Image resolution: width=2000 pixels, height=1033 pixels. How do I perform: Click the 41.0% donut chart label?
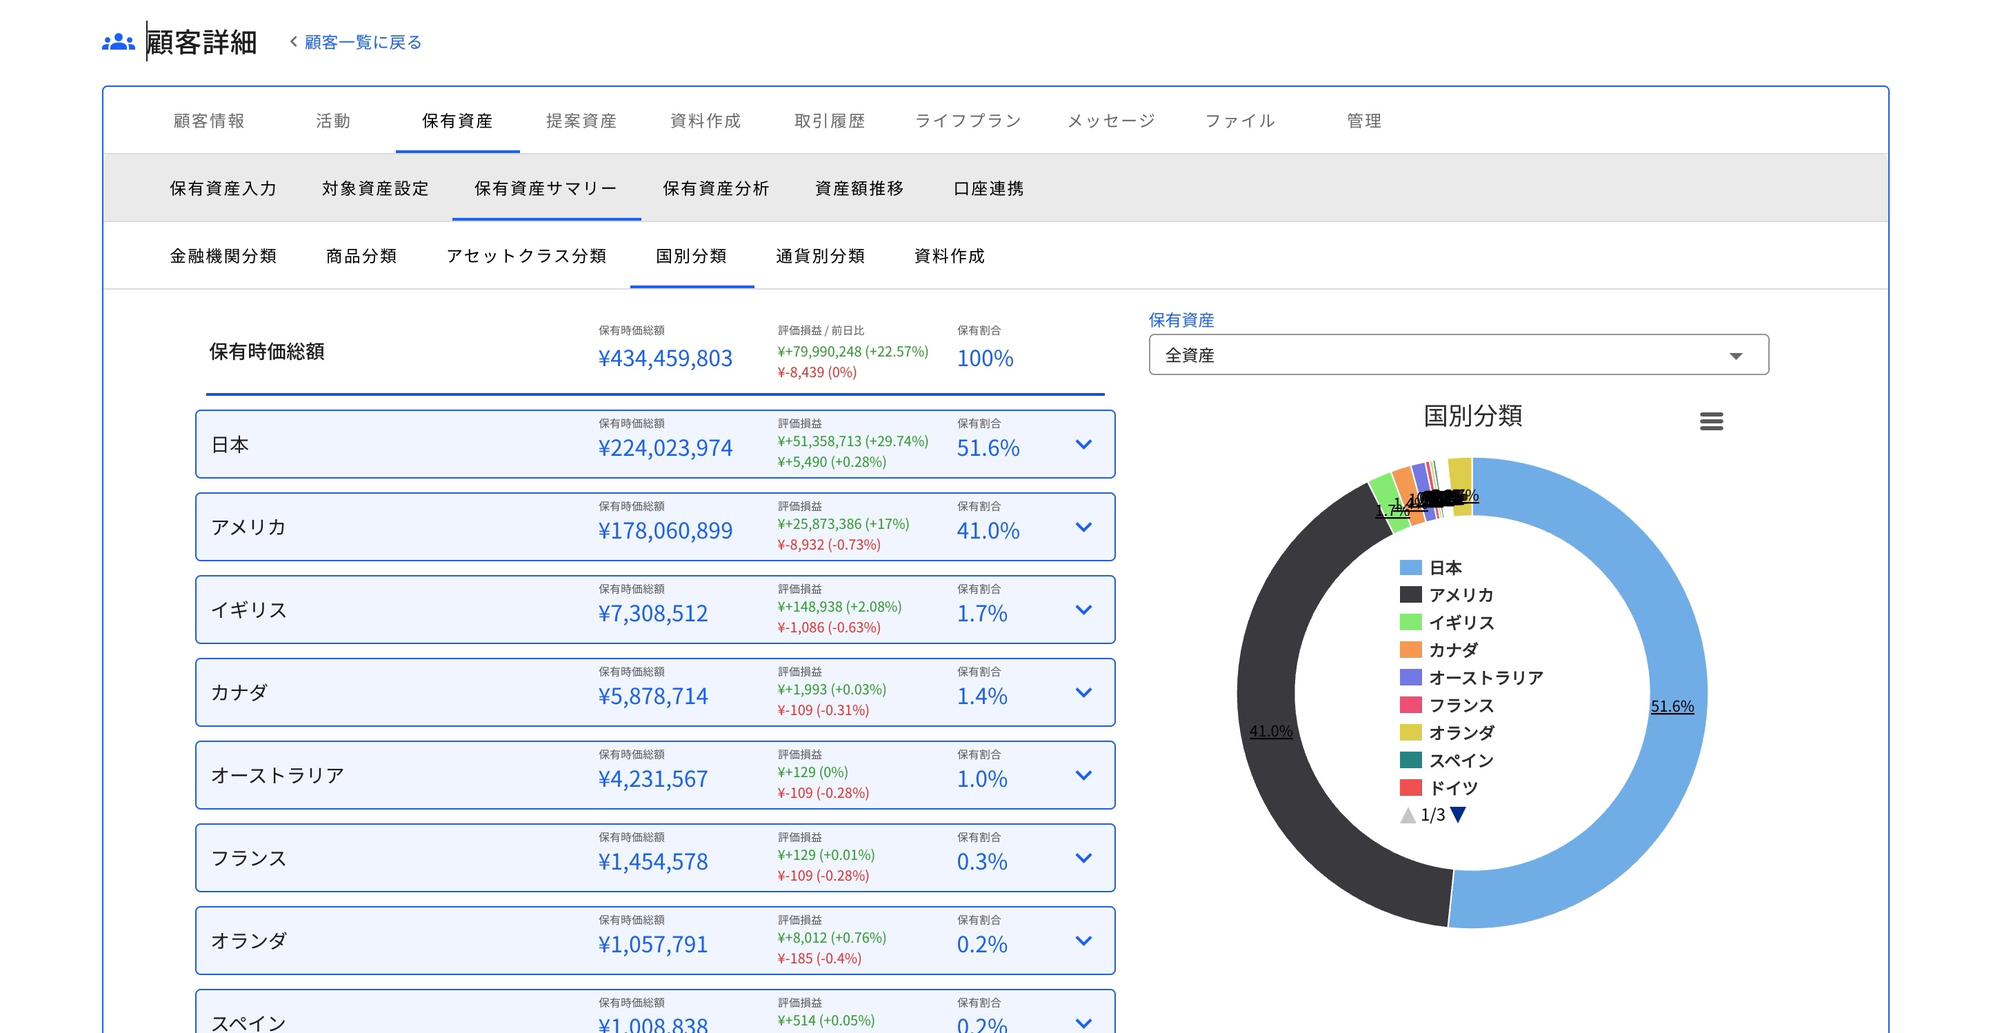(1271, 731)
